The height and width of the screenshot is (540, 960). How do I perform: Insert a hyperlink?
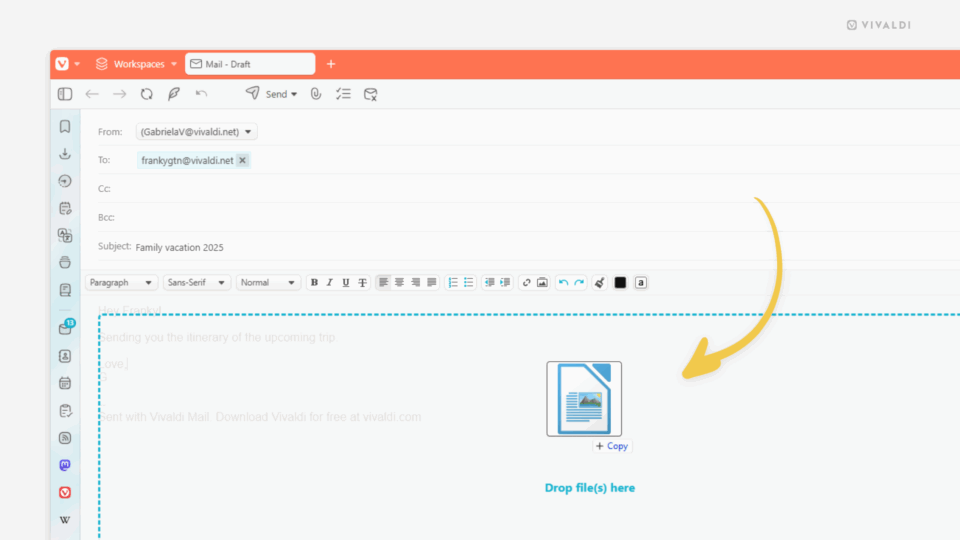(x=527, y=282)
